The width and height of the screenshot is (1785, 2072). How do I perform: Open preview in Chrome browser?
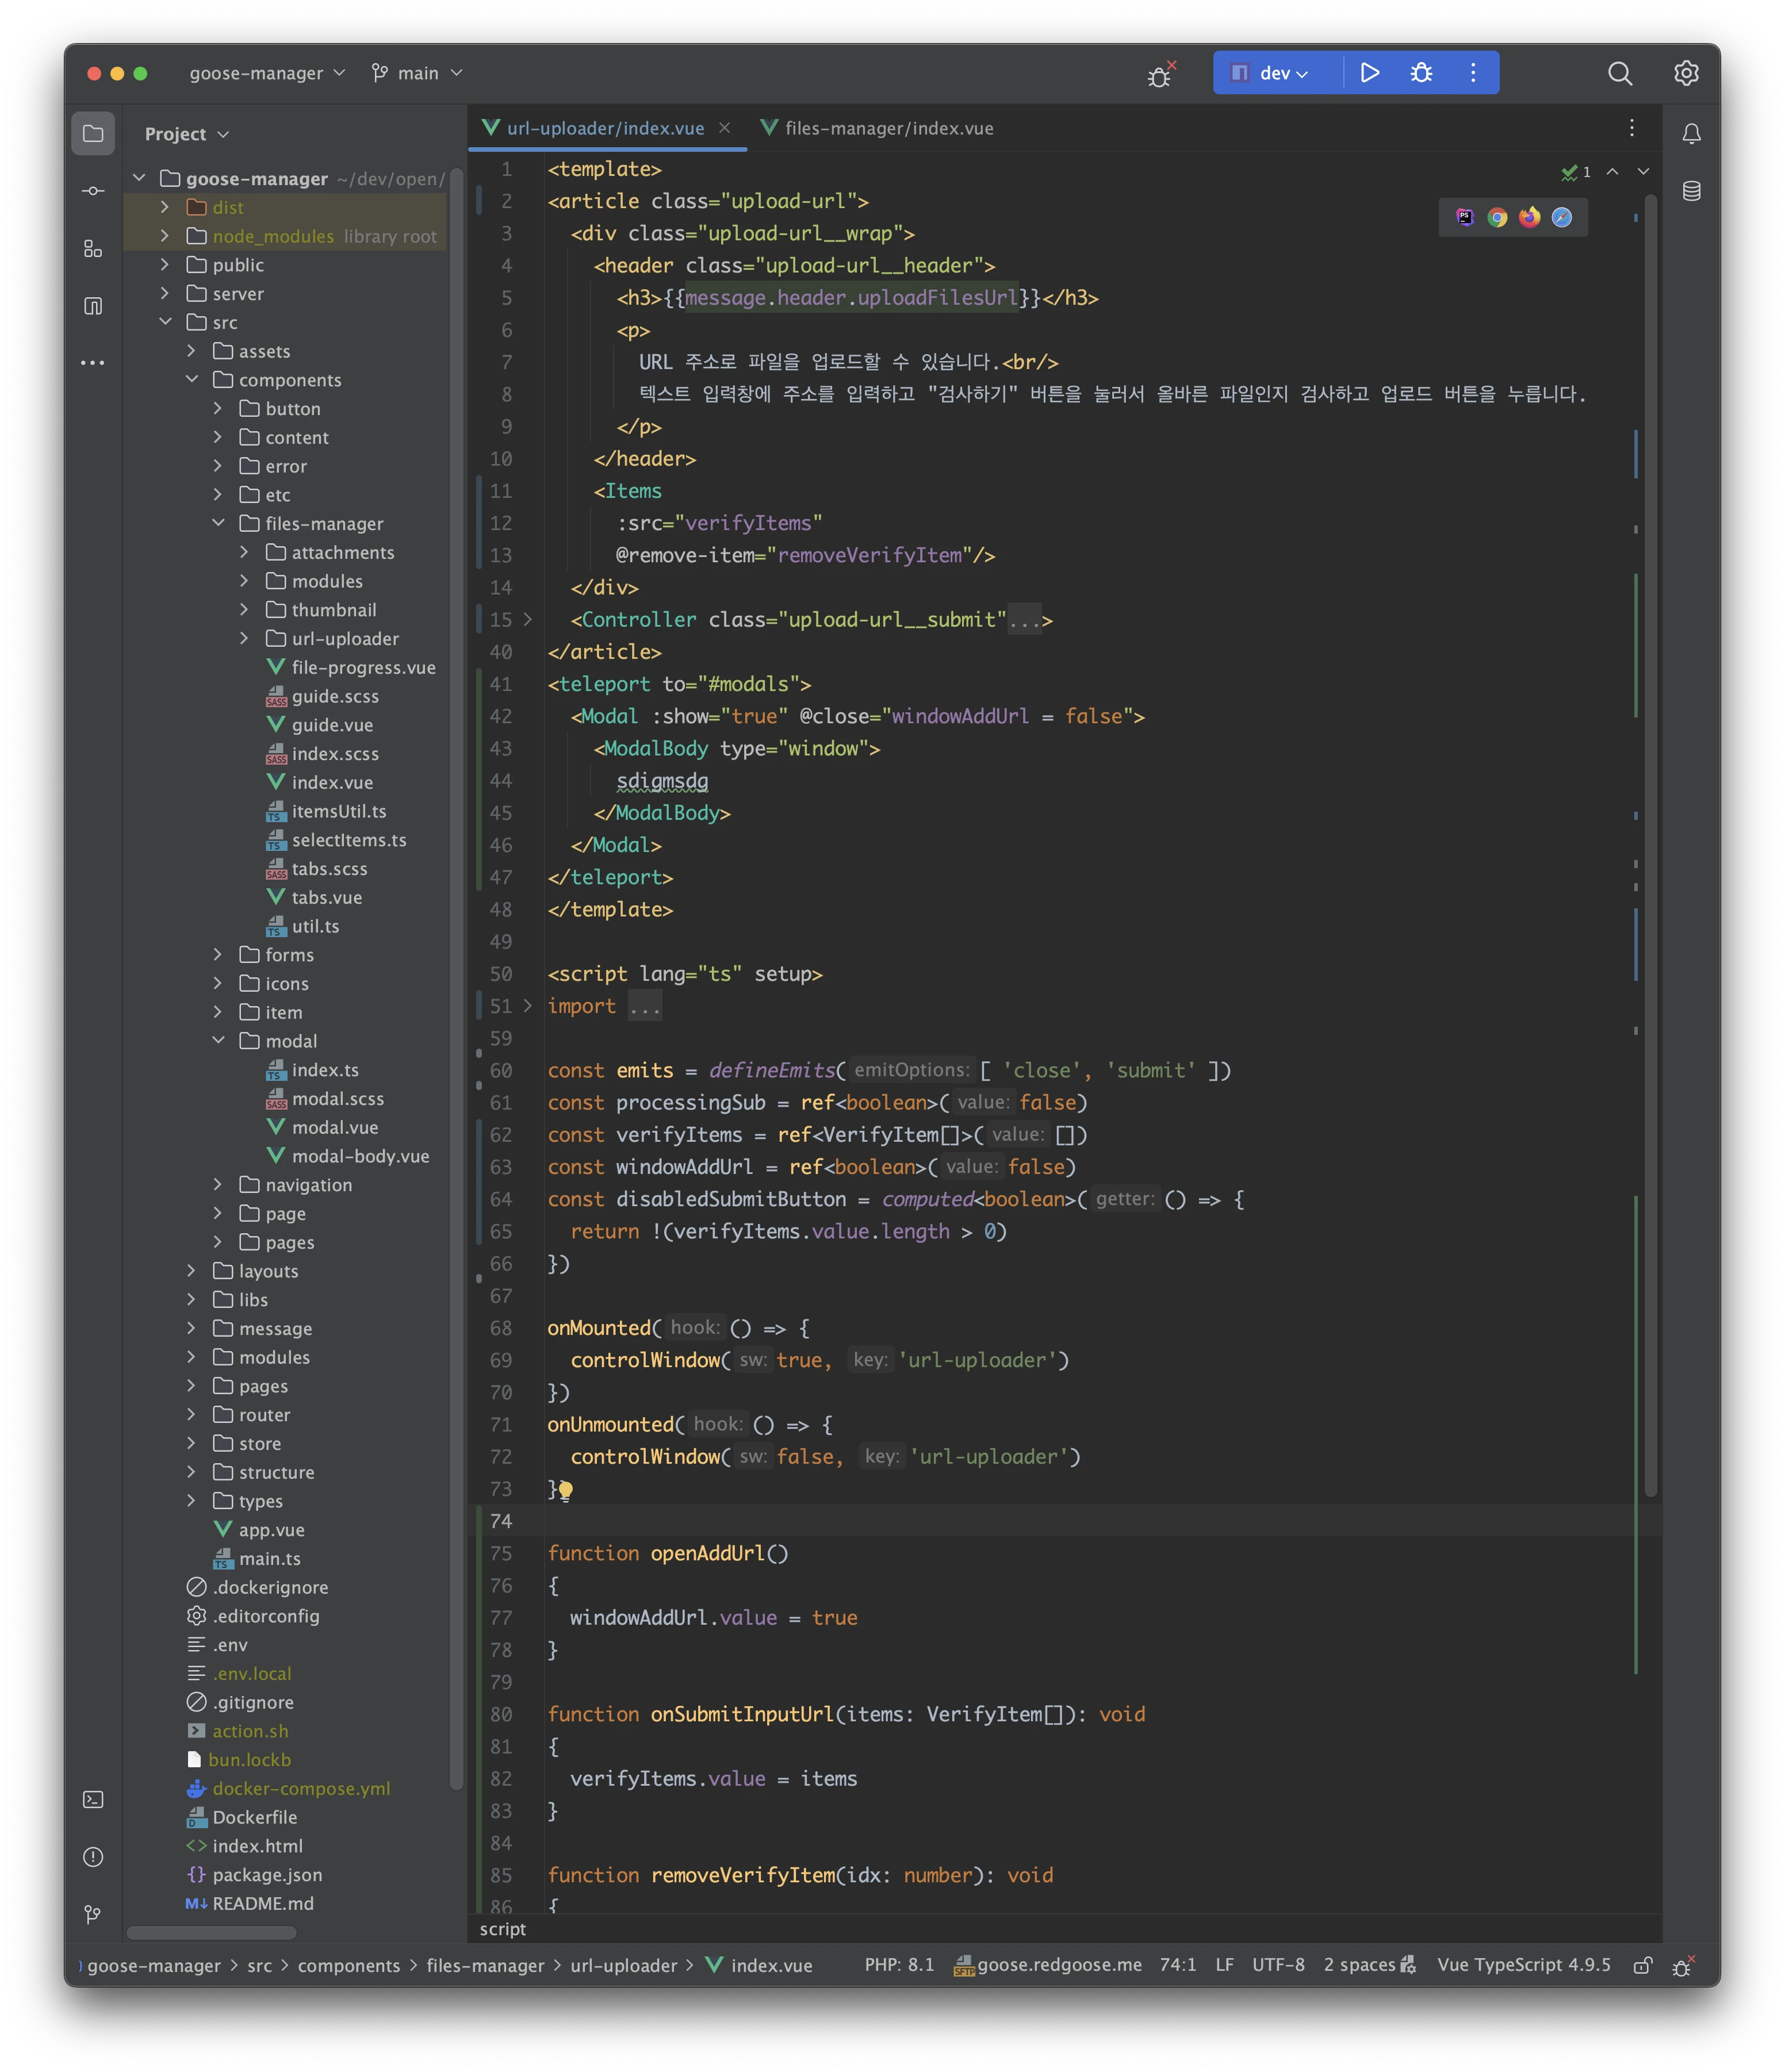click(1497, 217)
